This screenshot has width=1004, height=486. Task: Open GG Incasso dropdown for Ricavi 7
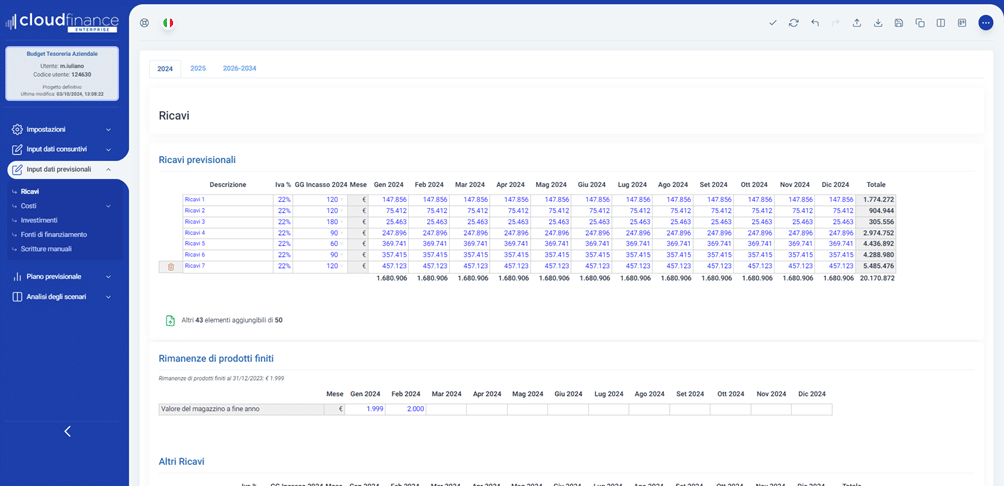point(341,266)
